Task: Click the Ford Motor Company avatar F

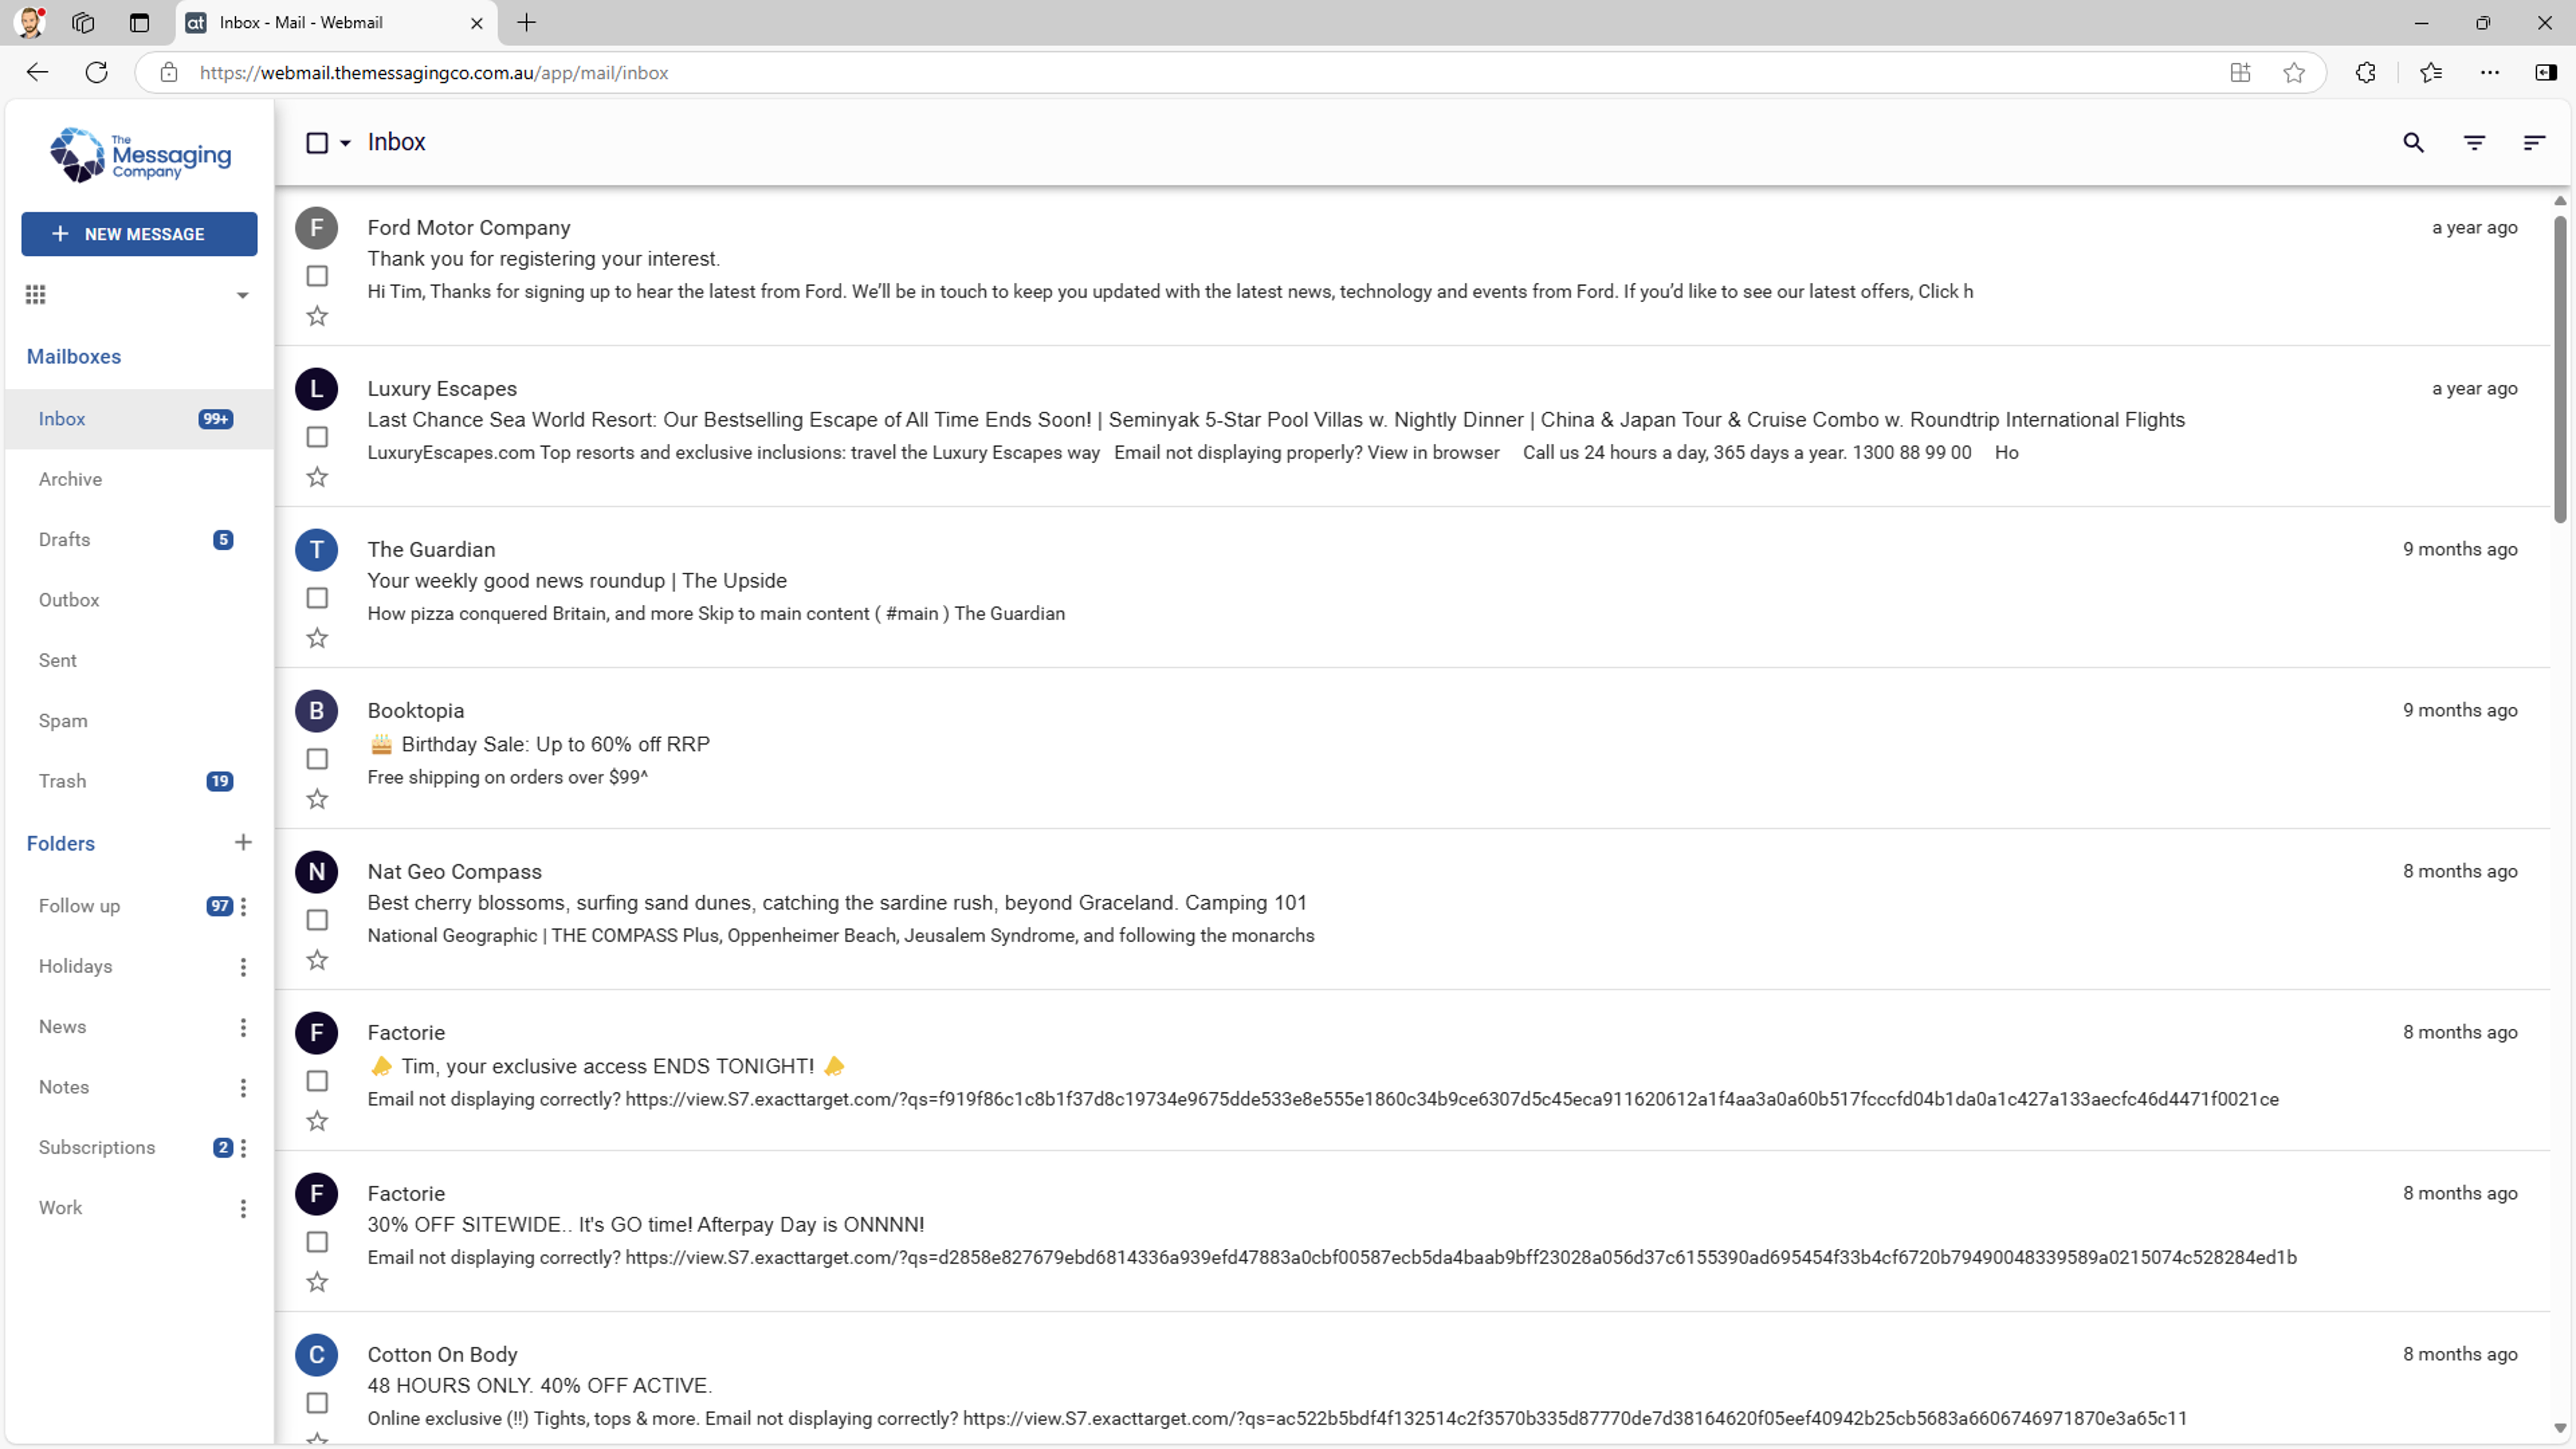Action: [317, 228]
